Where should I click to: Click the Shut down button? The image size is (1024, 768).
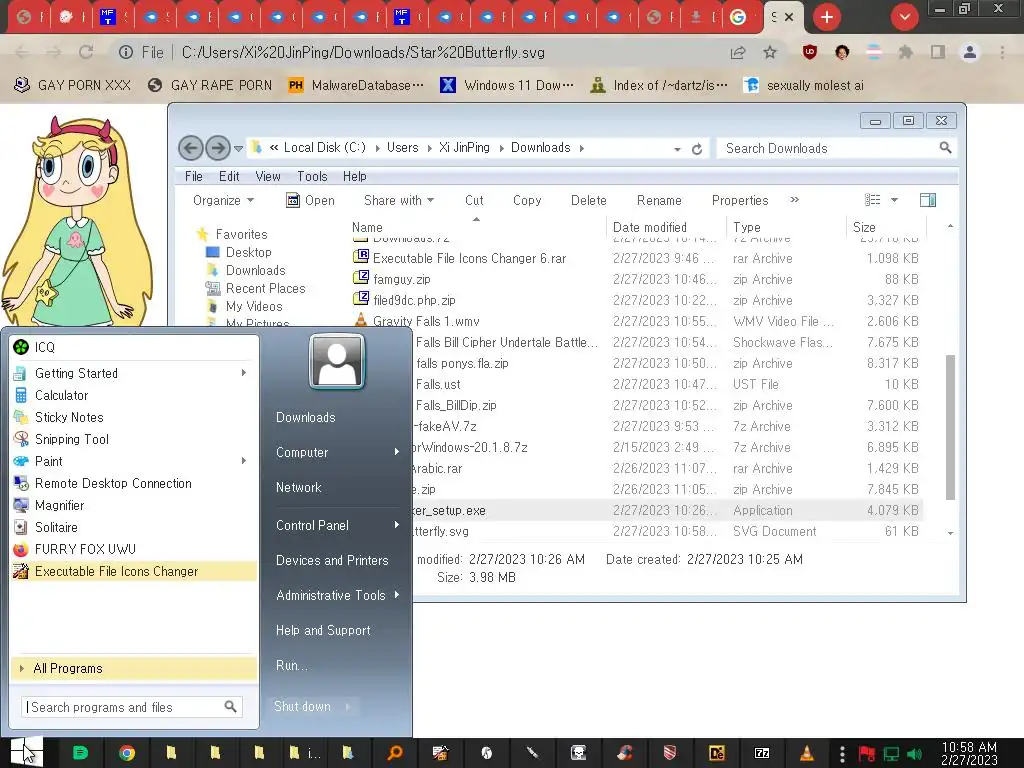tap(302, 706)
